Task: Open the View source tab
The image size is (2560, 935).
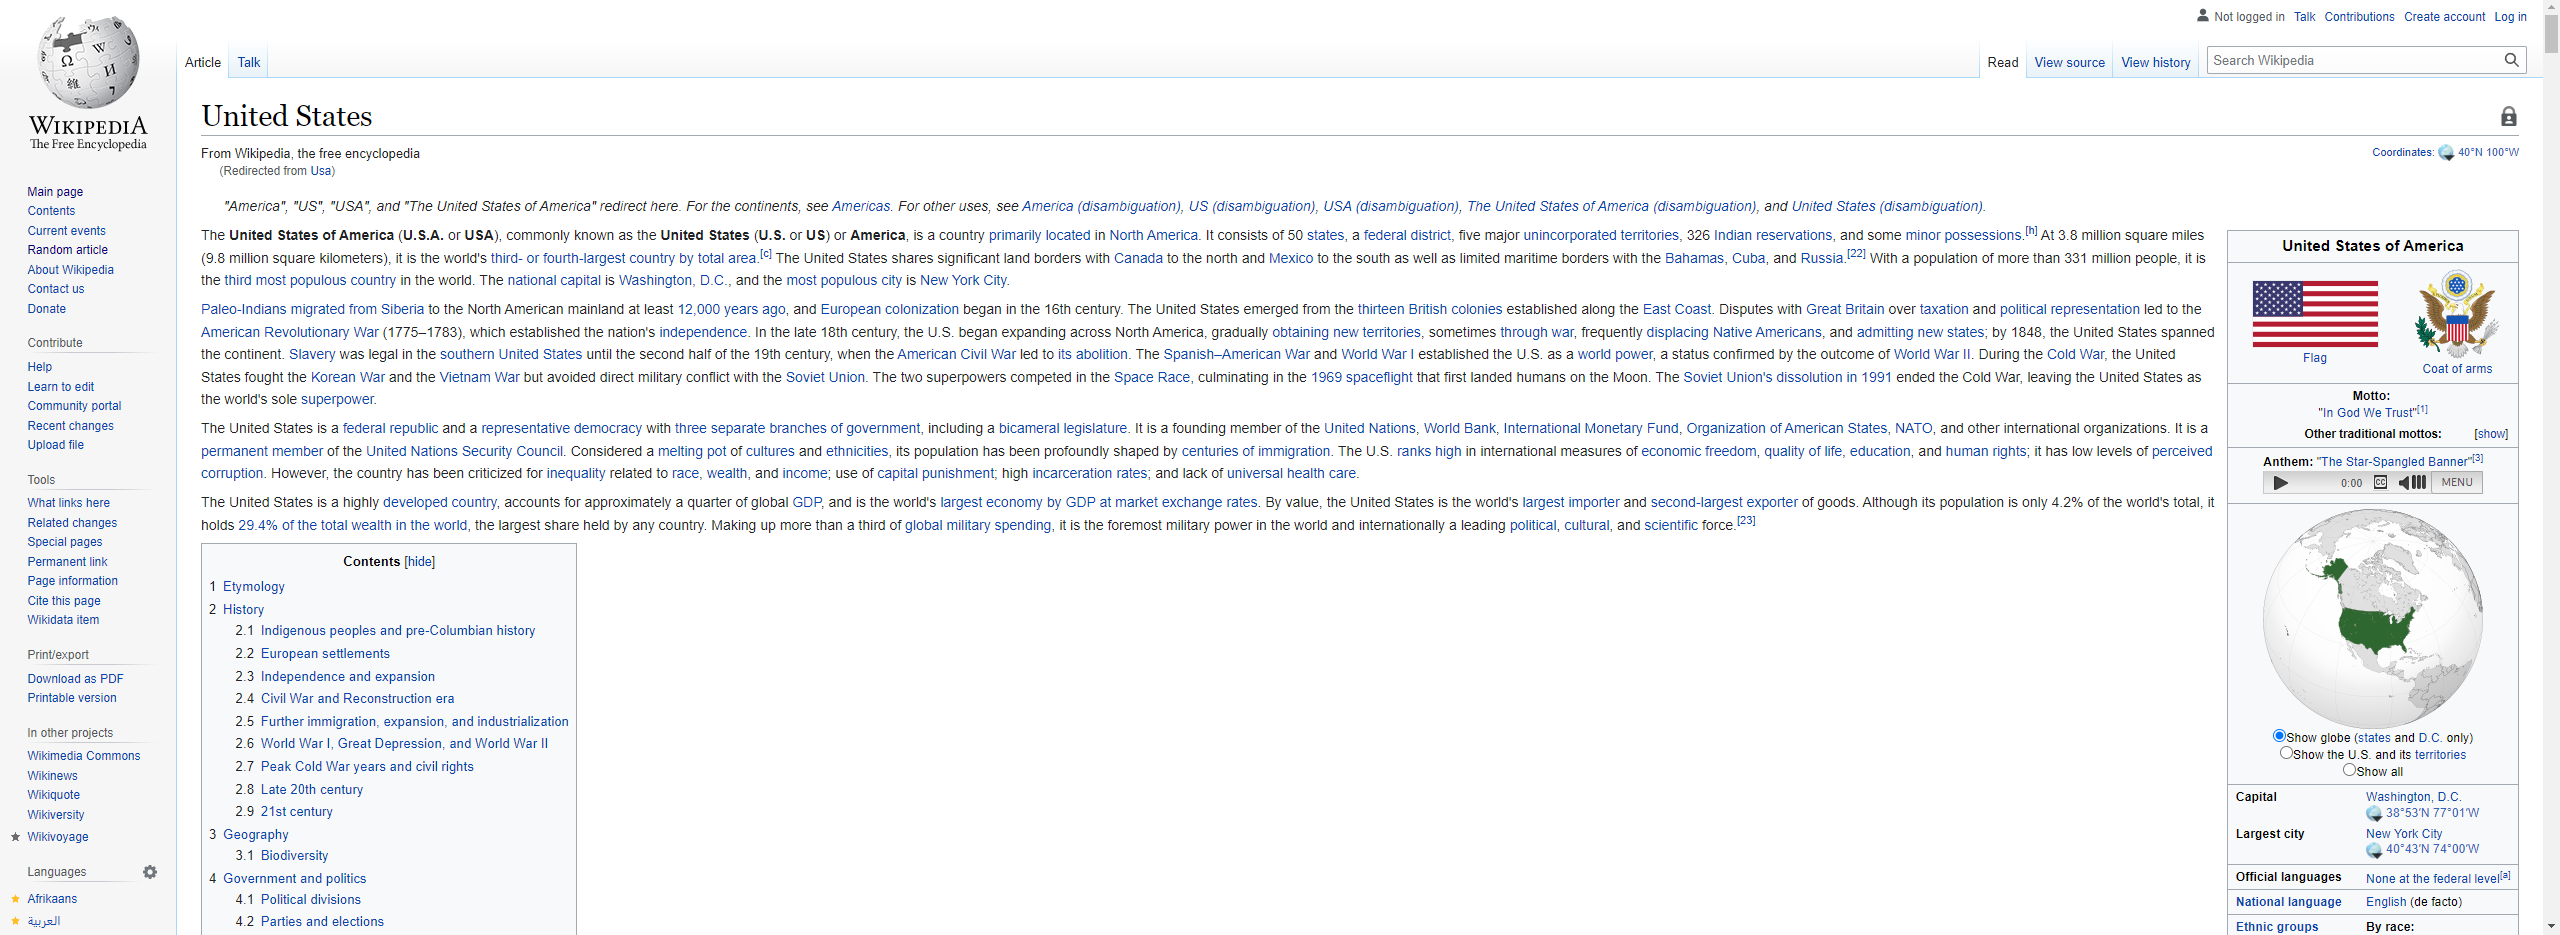Action: [x=2069, y=62]
